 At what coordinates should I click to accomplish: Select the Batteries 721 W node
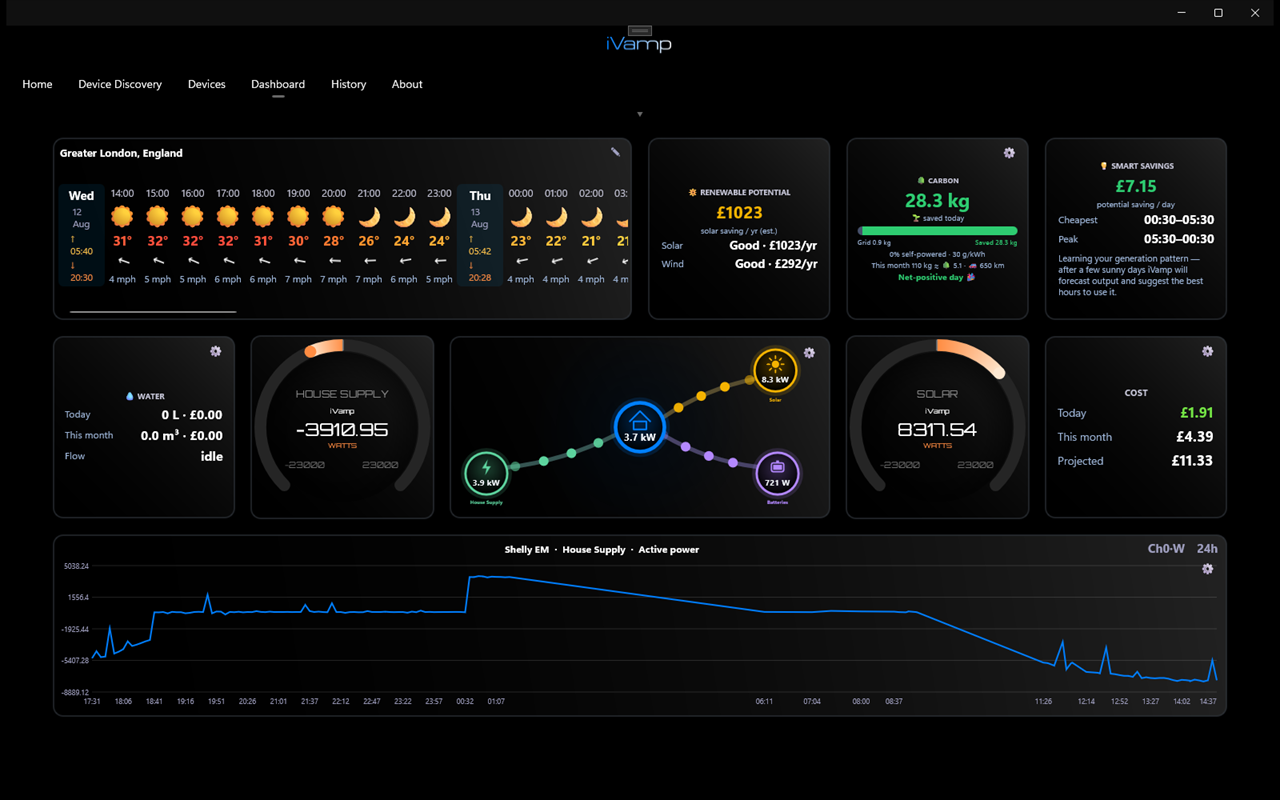777,473
